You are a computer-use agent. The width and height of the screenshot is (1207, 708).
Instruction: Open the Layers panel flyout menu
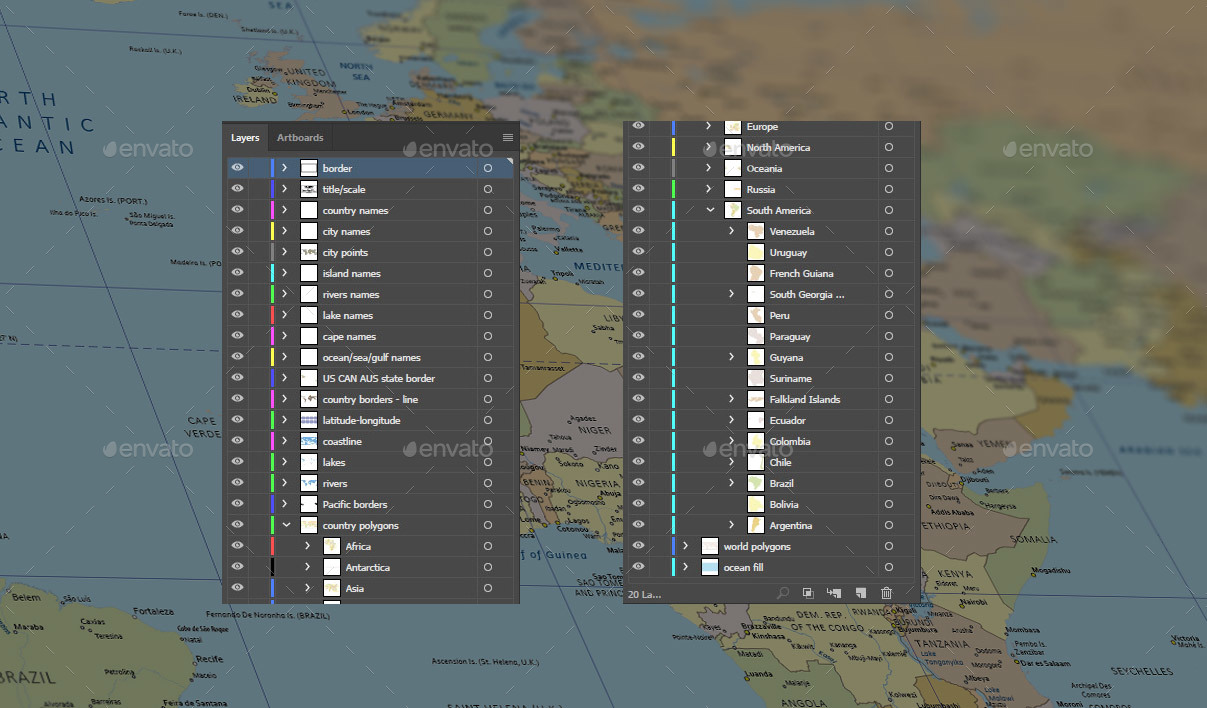(x=508, y=138)
